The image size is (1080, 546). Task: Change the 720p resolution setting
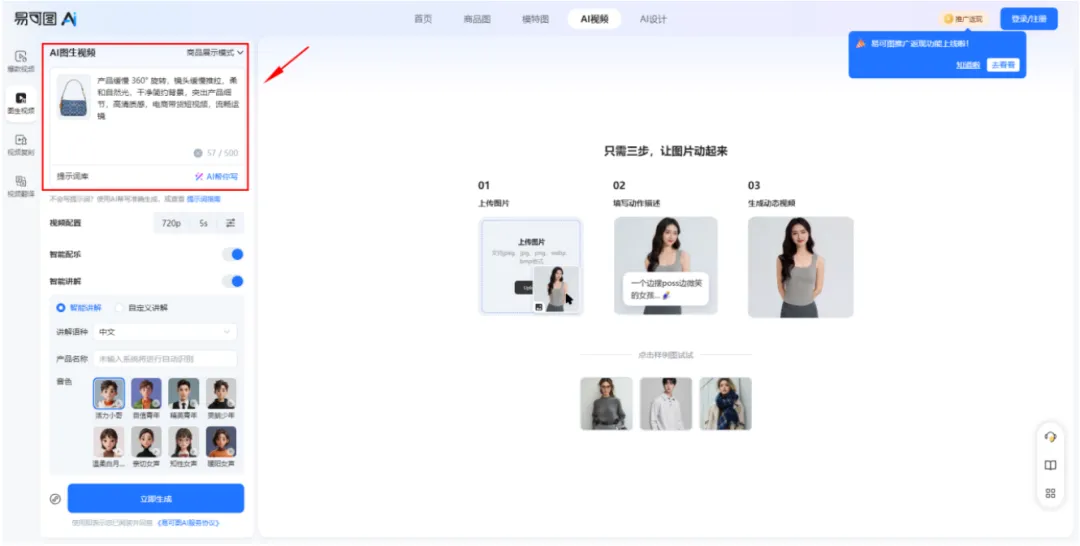click(172, 223)
